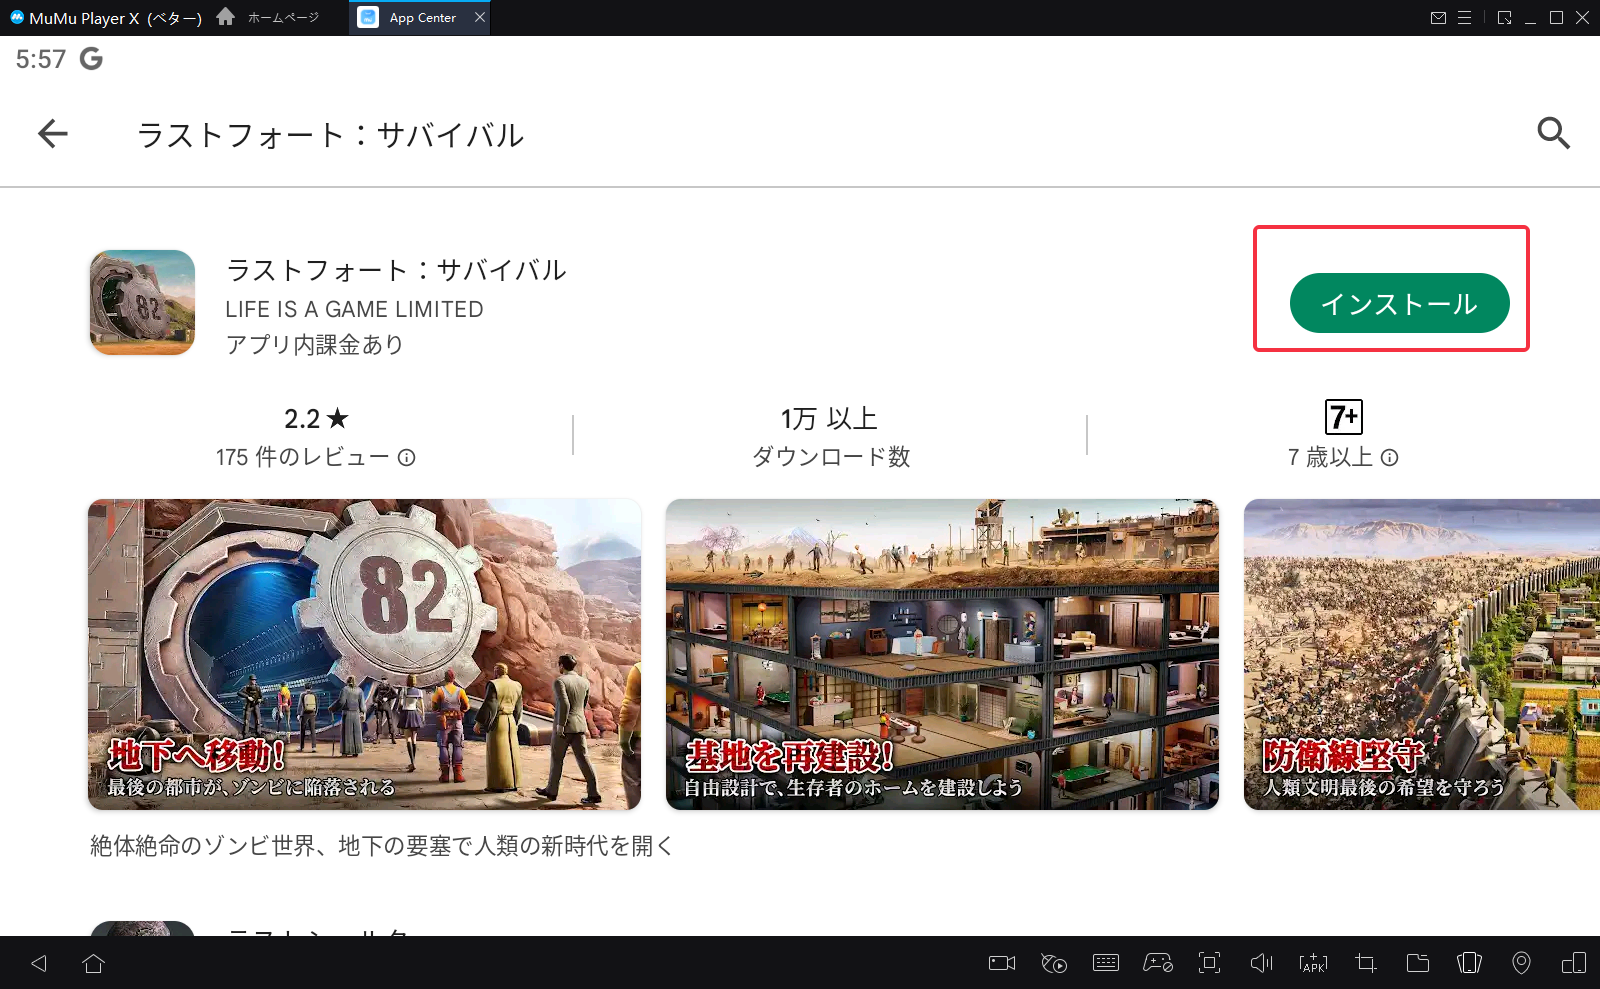Install ラストフォート：サバイバル with the green インストール button
The image size is (1600, 989).
coord(1399,303)
